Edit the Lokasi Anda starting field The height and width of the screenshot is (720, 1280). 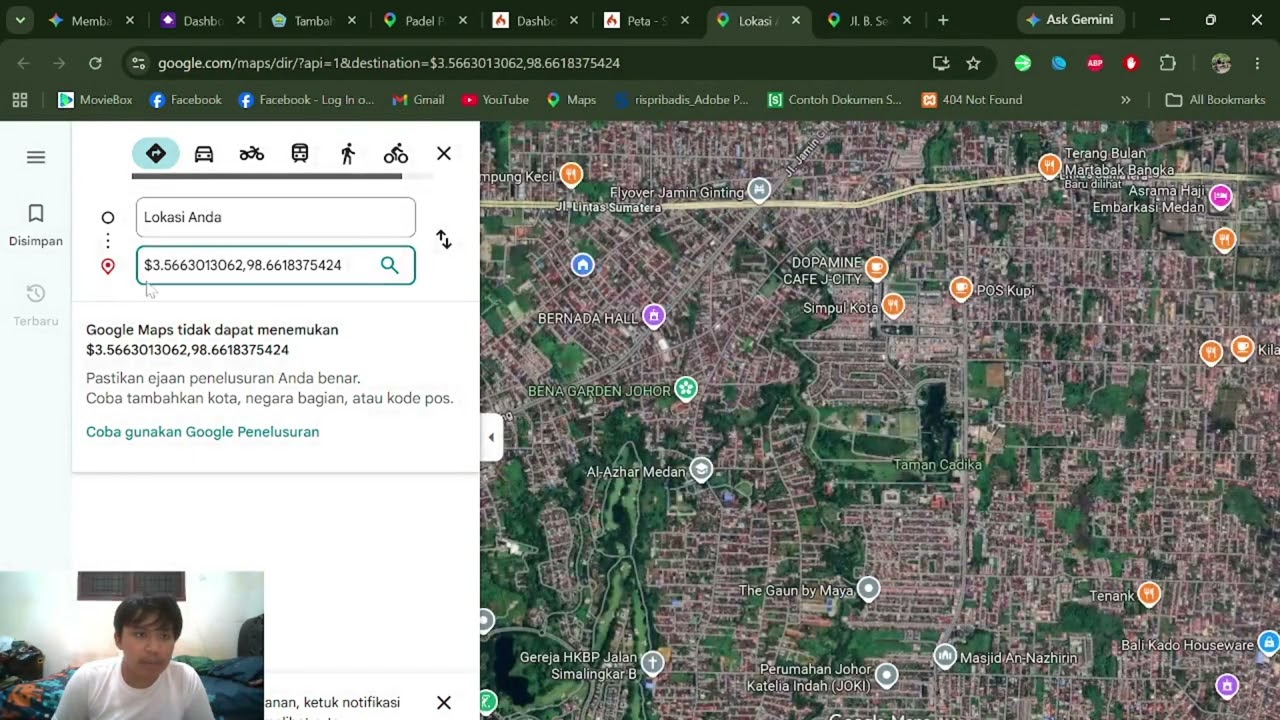click(x=276, y=217)
